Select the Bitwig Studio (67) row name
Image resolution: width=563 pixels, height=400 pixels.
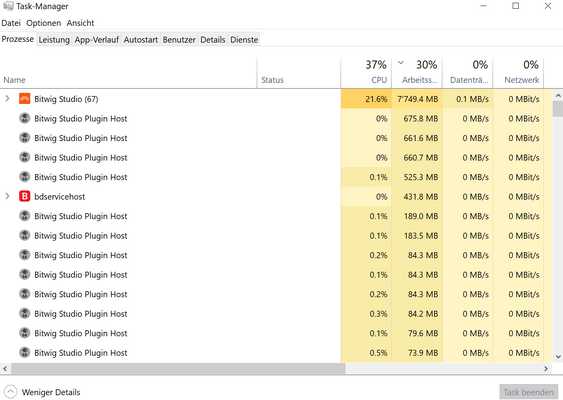(66, 99)
